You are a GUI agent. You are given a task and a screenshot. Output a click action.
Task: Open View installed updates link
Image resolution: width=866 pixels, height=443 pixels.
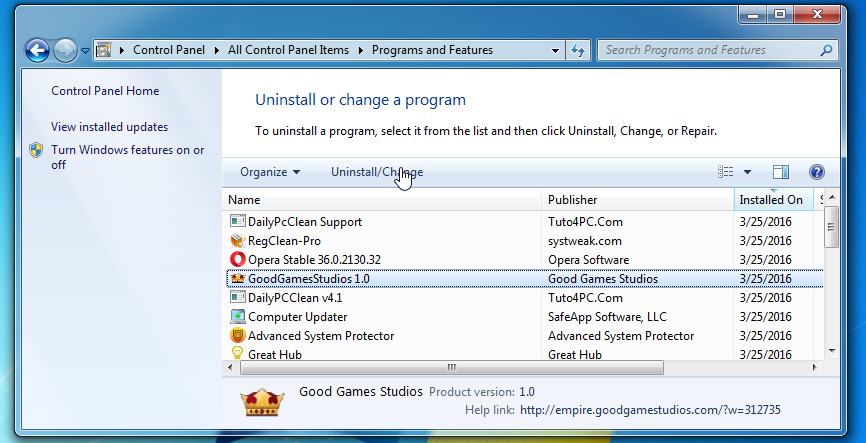pos(109,127)
